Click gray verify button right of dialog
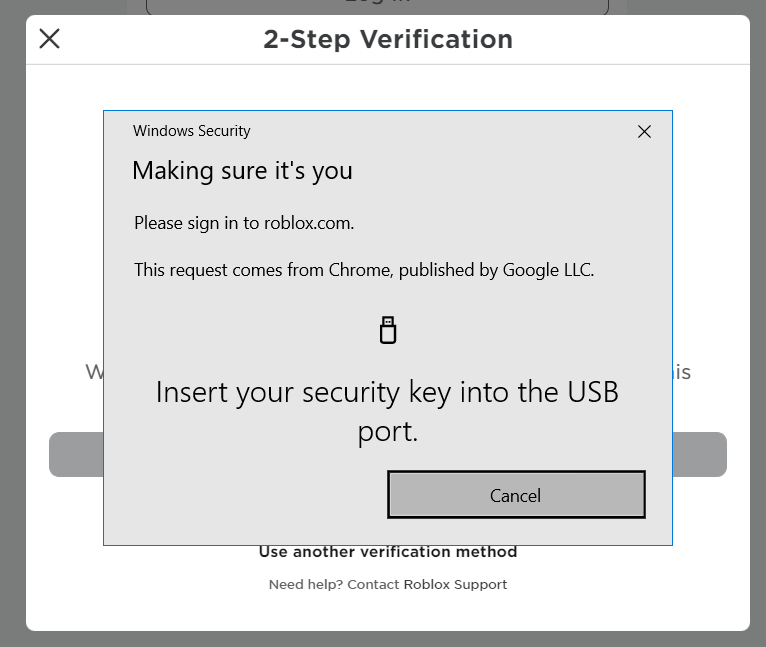This screenshot has height=647, width=766. pos(699,454)
